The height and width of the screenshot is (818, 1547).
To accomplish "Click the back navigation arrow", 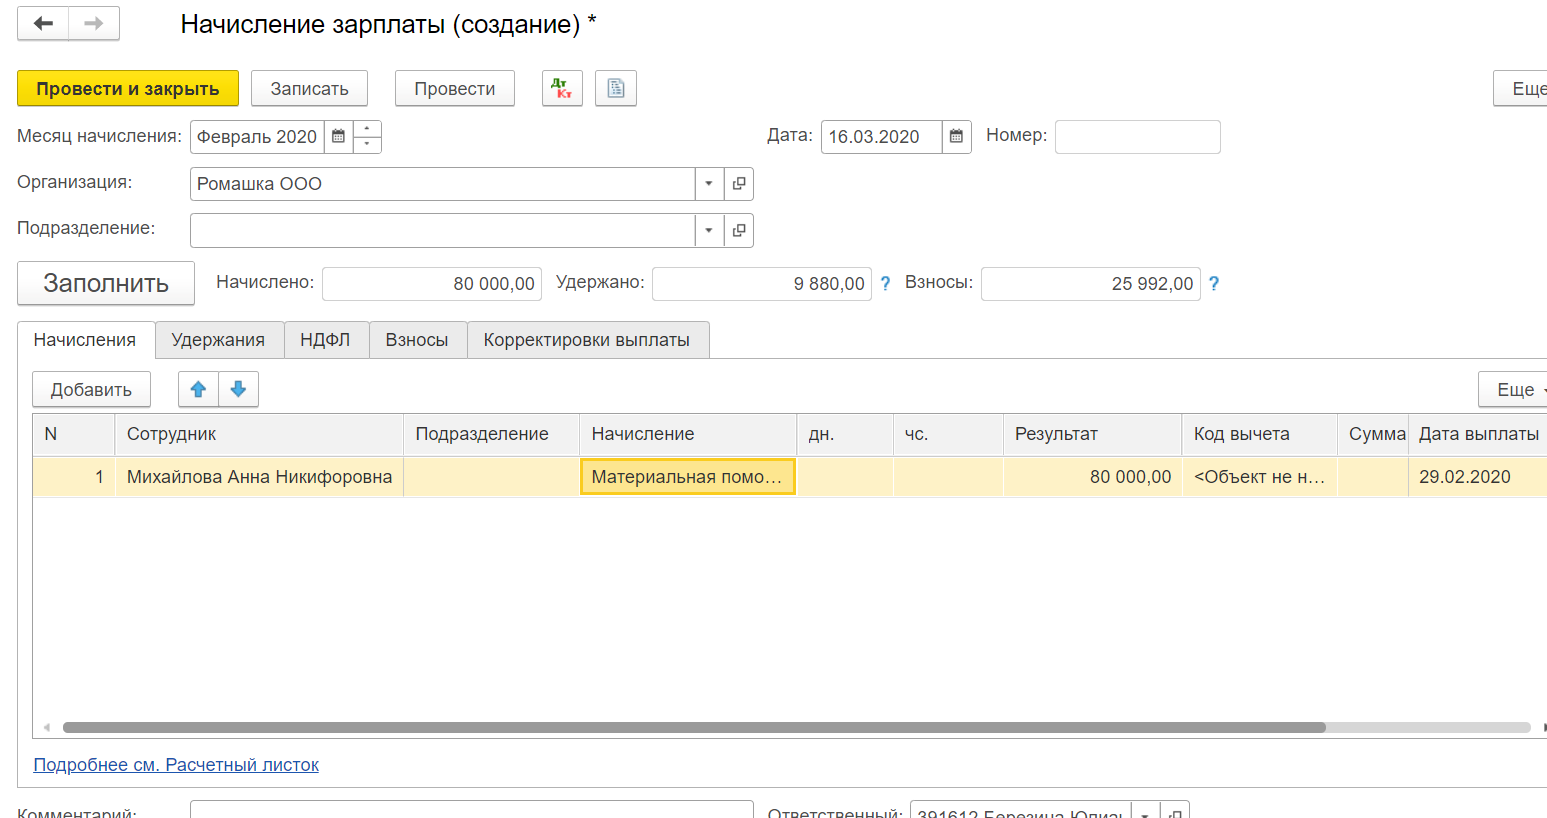I will [x=43, y=24].
